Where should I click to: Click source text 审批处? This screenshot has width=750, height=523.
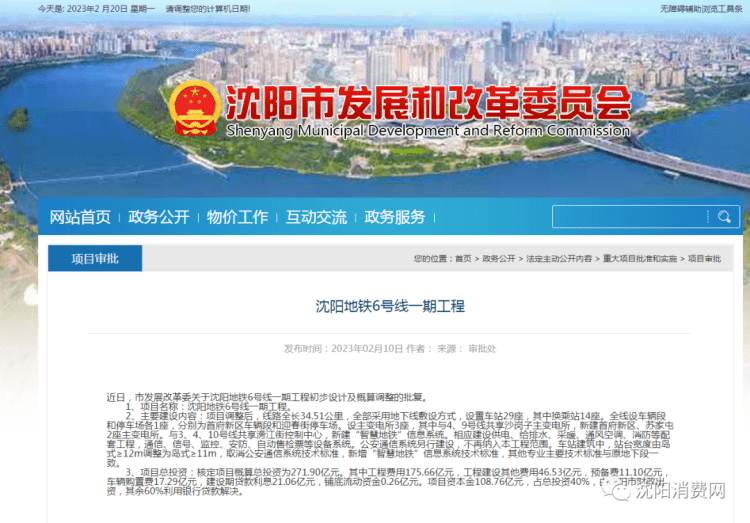coord(482,348)
